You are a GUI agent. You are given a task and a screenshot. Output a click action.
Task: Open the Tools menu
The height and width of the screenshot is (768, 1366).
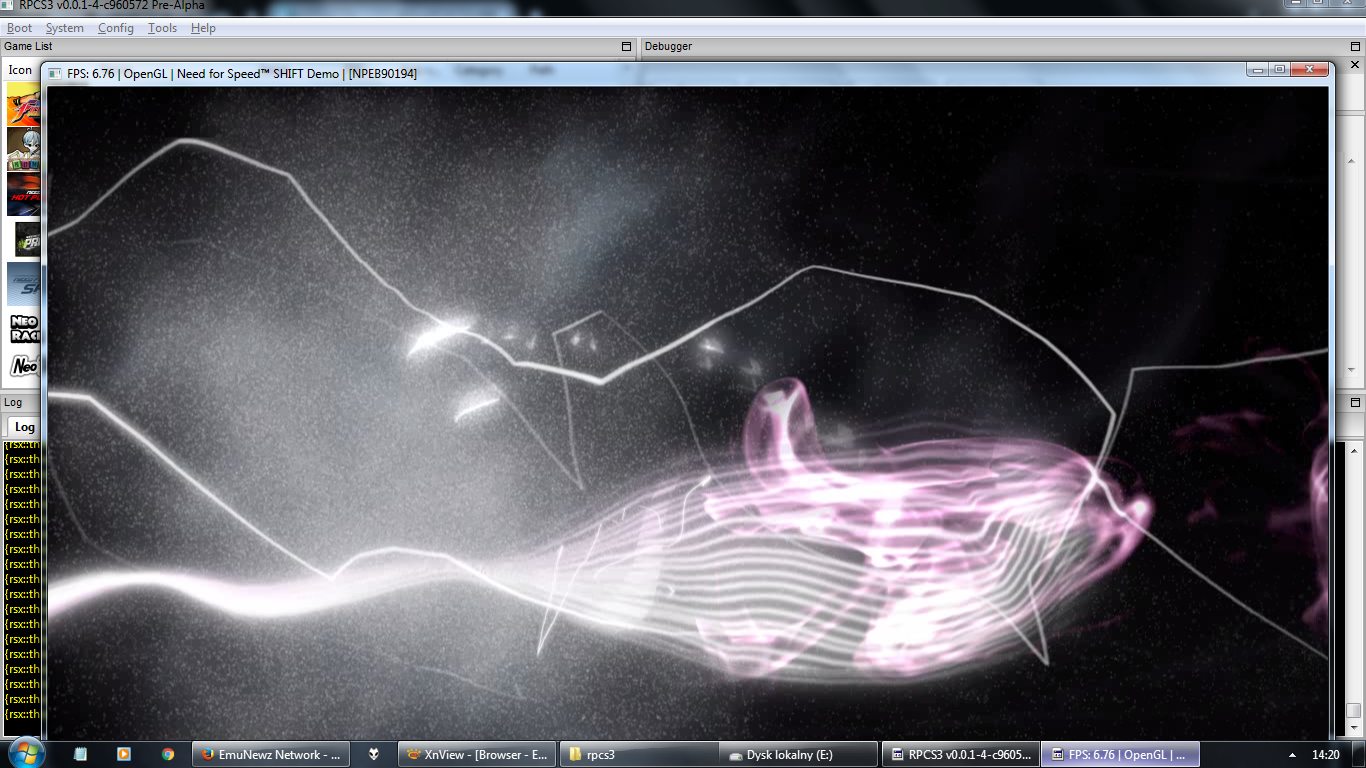(x=162, y=28)
